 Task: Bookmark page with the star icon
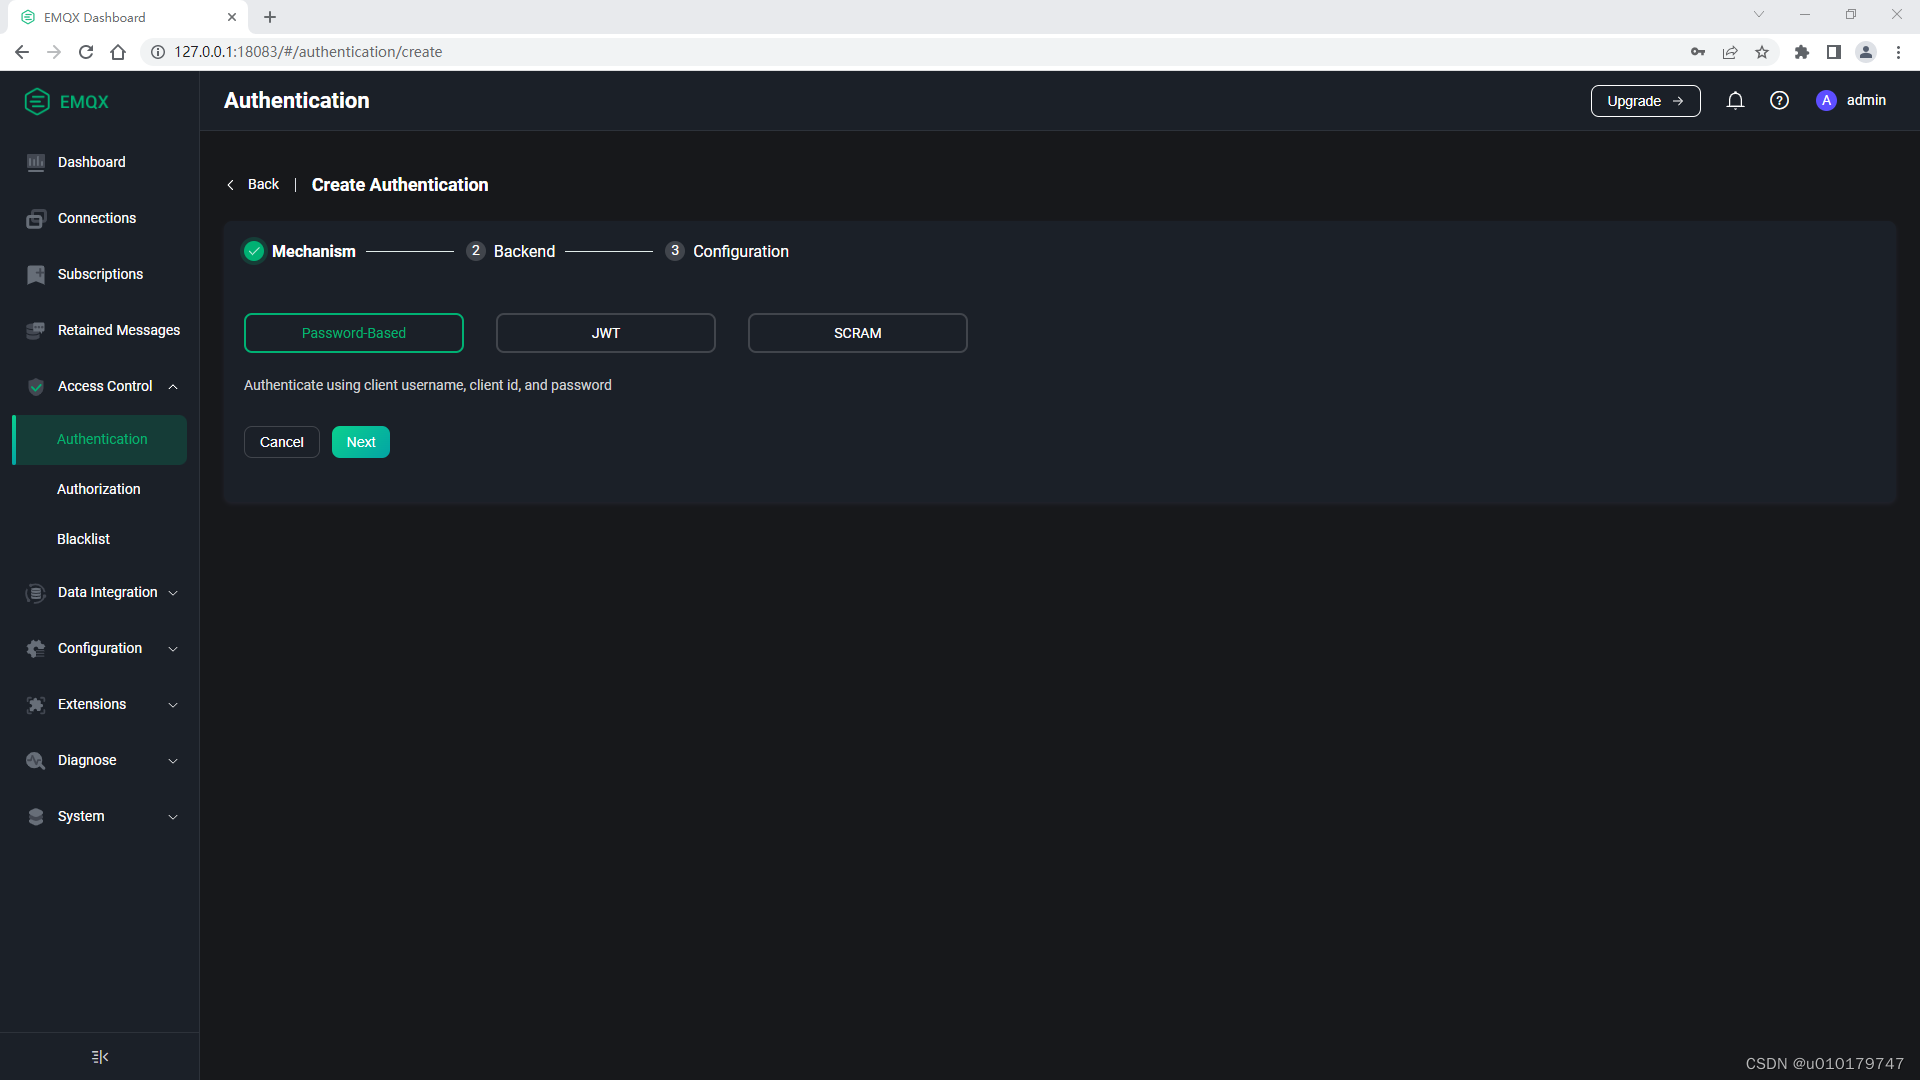pos(1762,52)
